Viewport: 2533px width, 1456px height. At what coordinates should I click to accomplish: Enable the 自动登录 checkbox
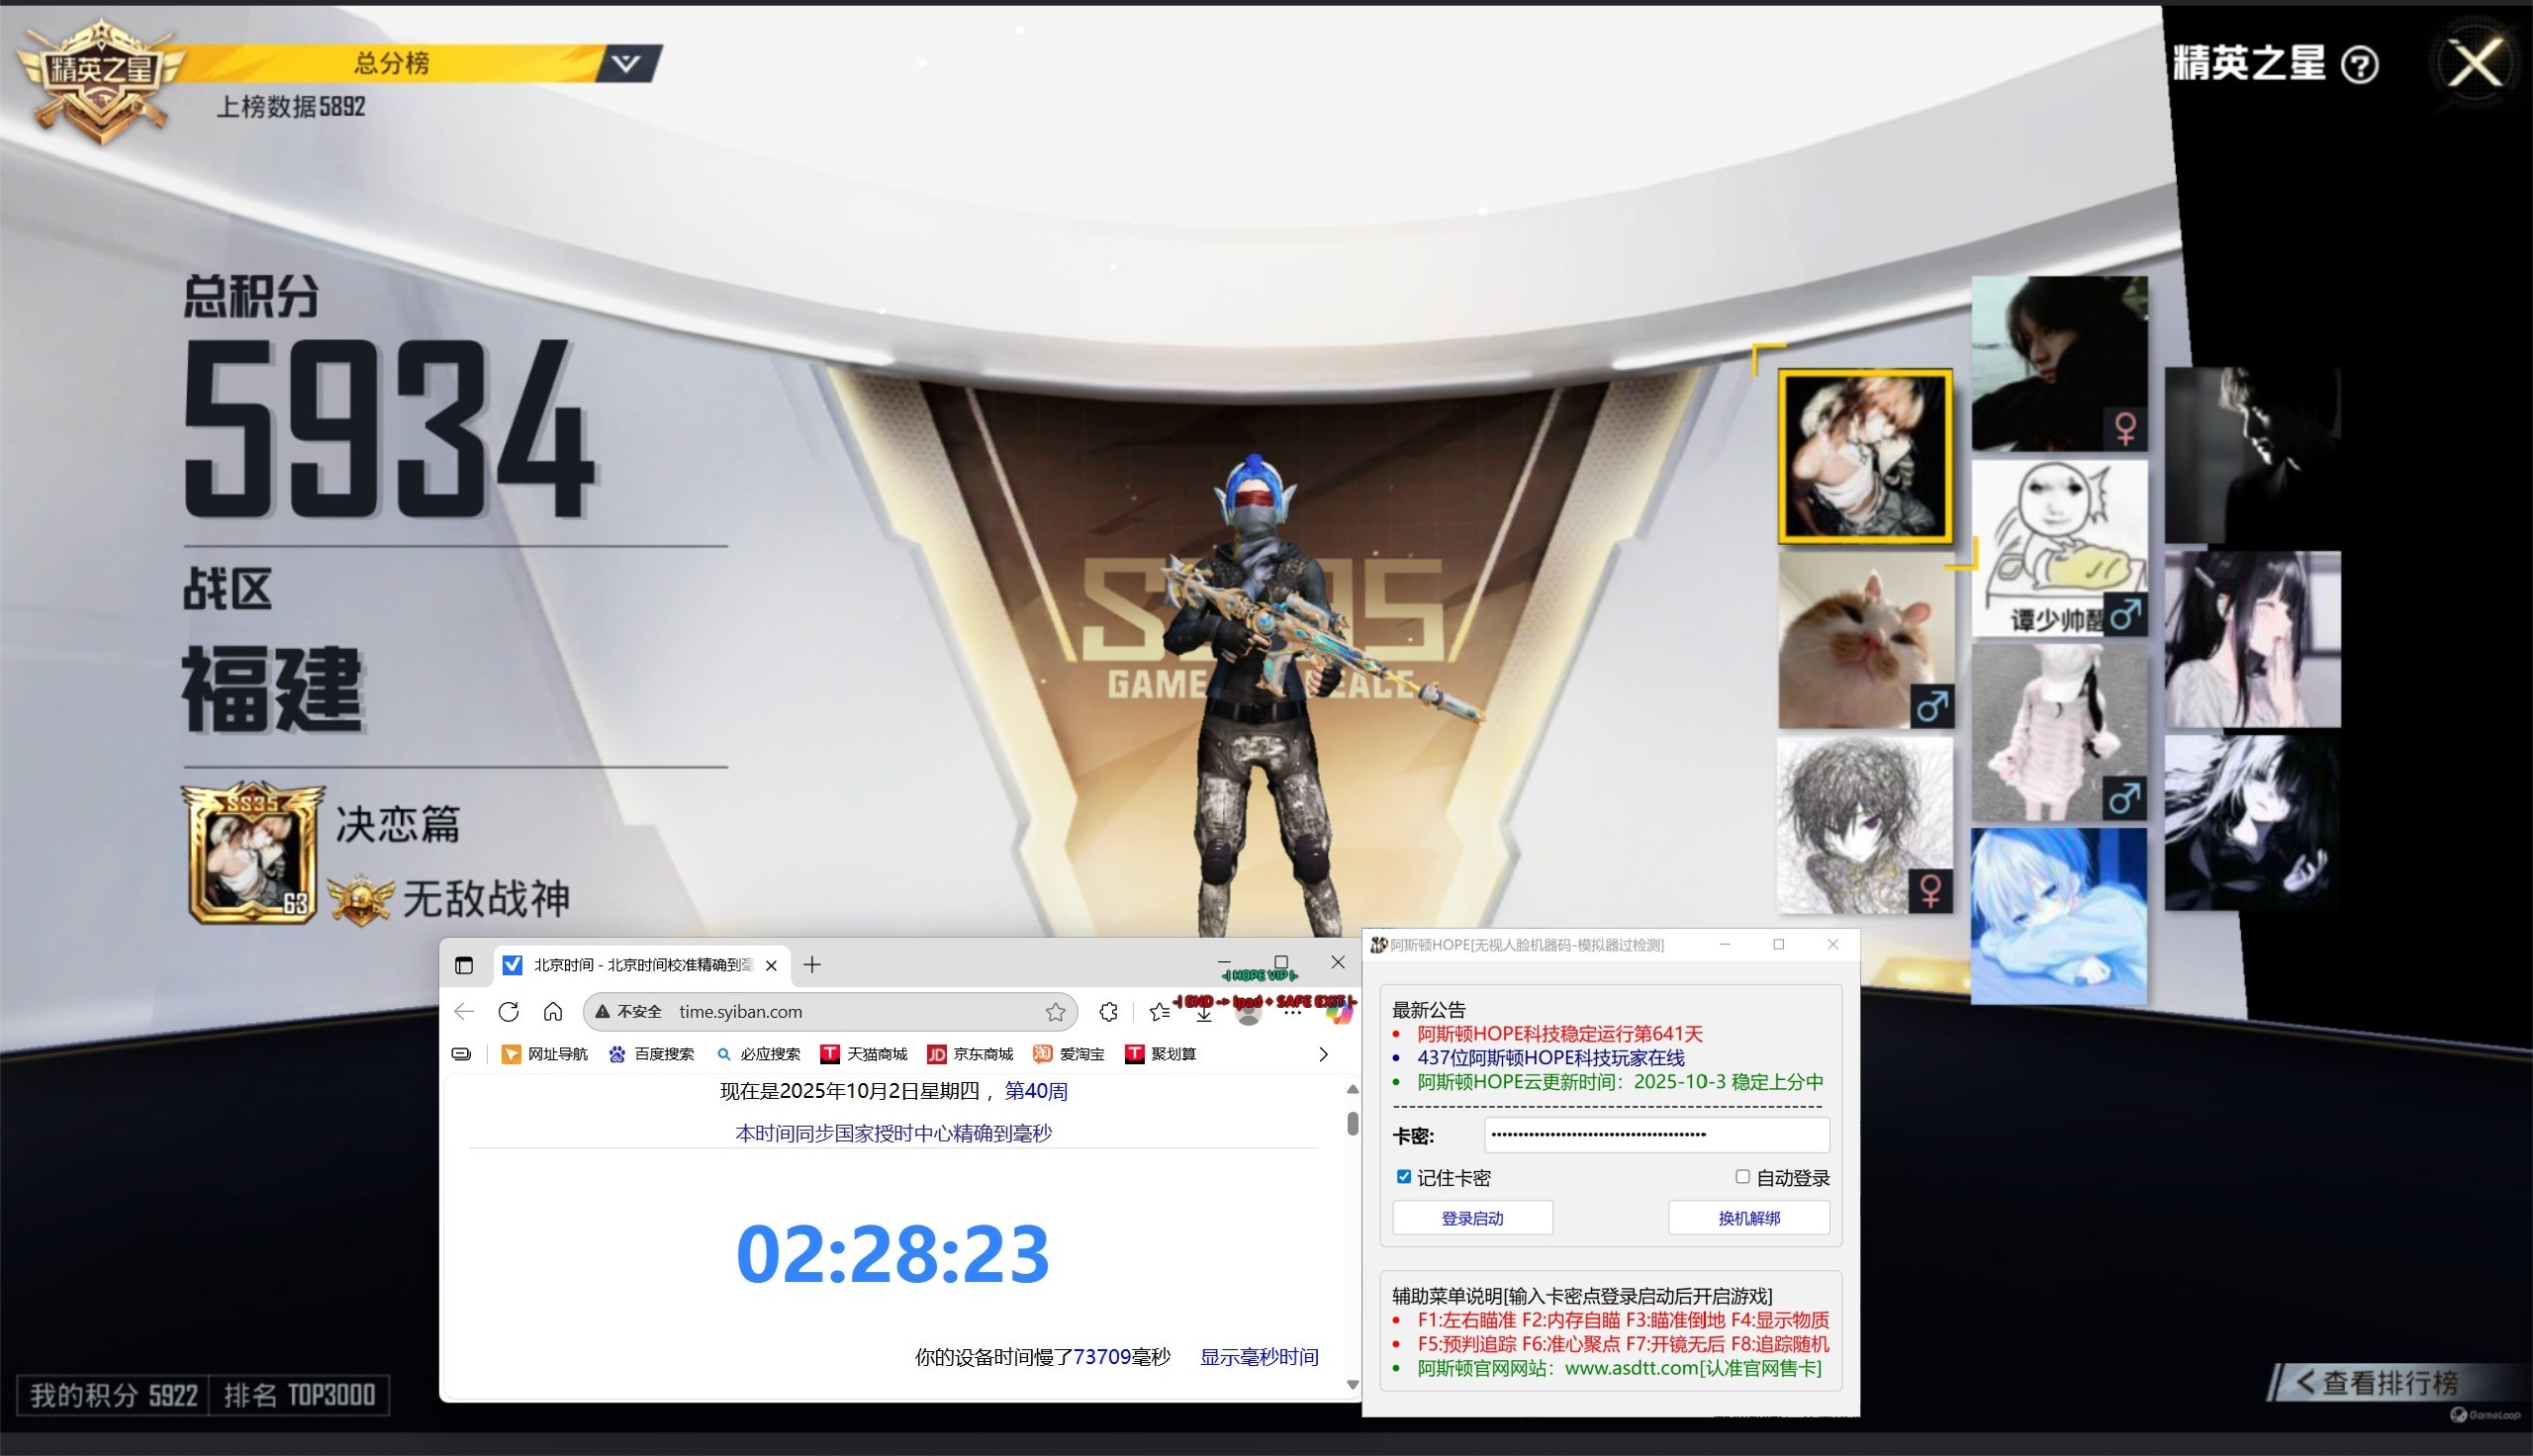pyautogui.click(x=1742, y=1177)
